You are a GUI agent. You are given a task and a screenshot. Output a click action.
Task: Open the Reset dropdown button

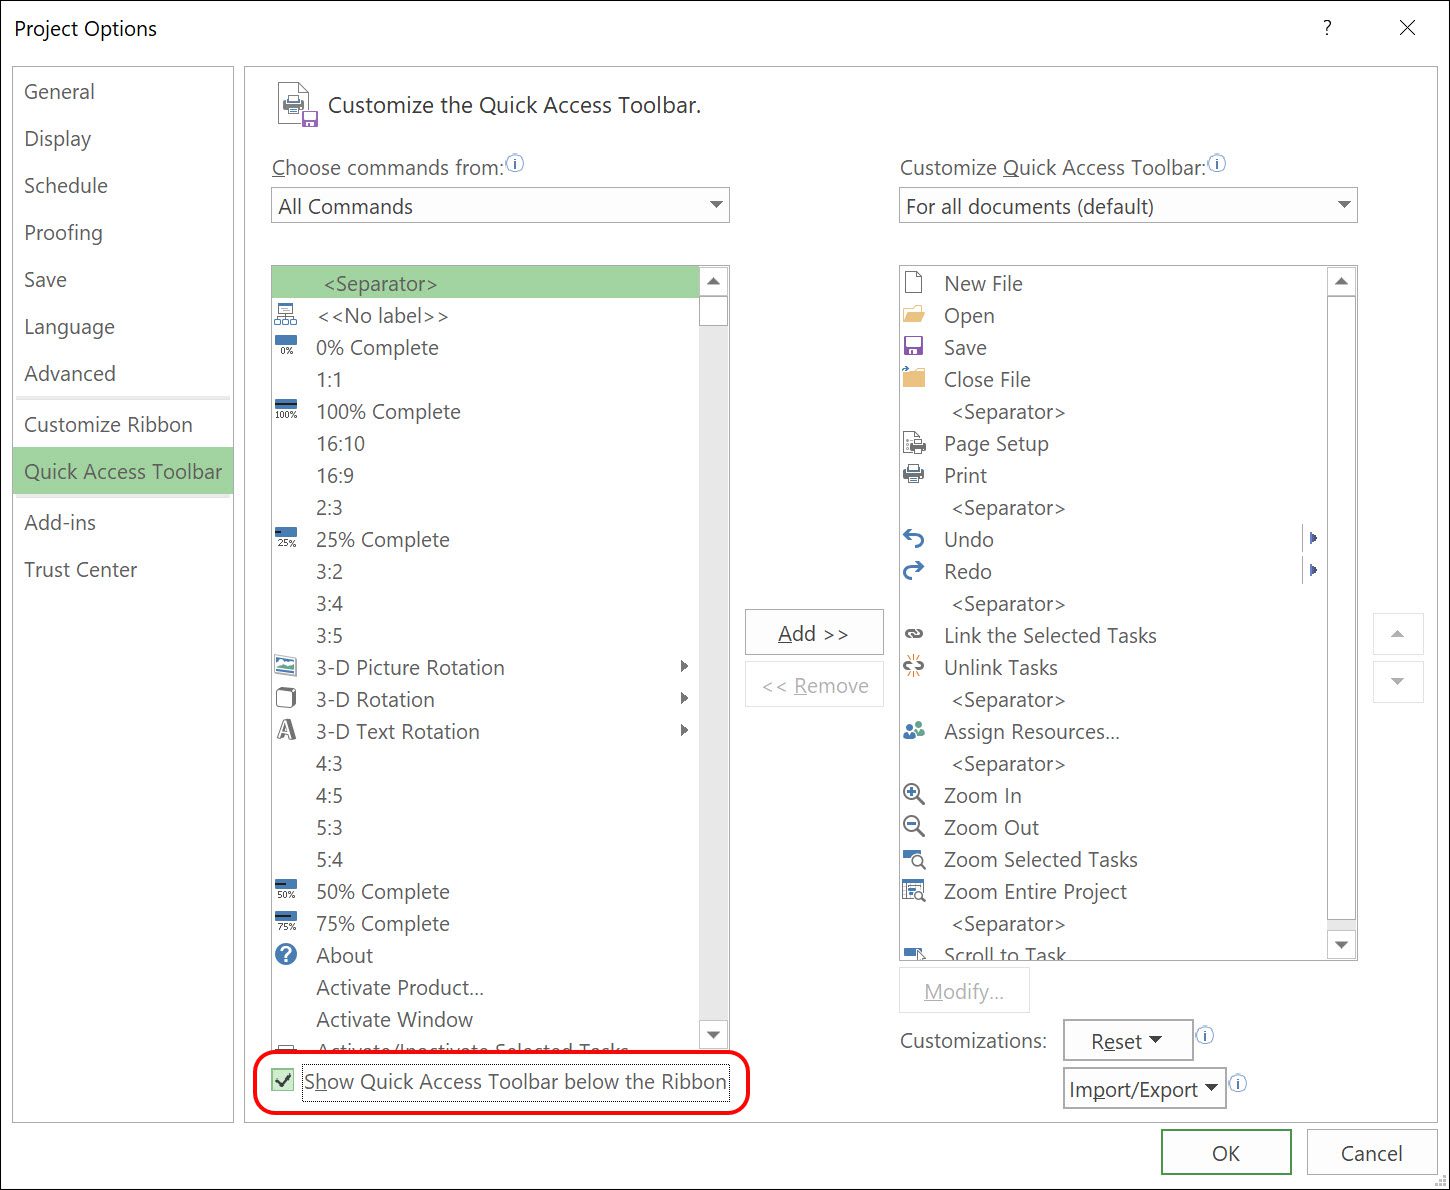pyautogui.click(x=1128, y=1041)
